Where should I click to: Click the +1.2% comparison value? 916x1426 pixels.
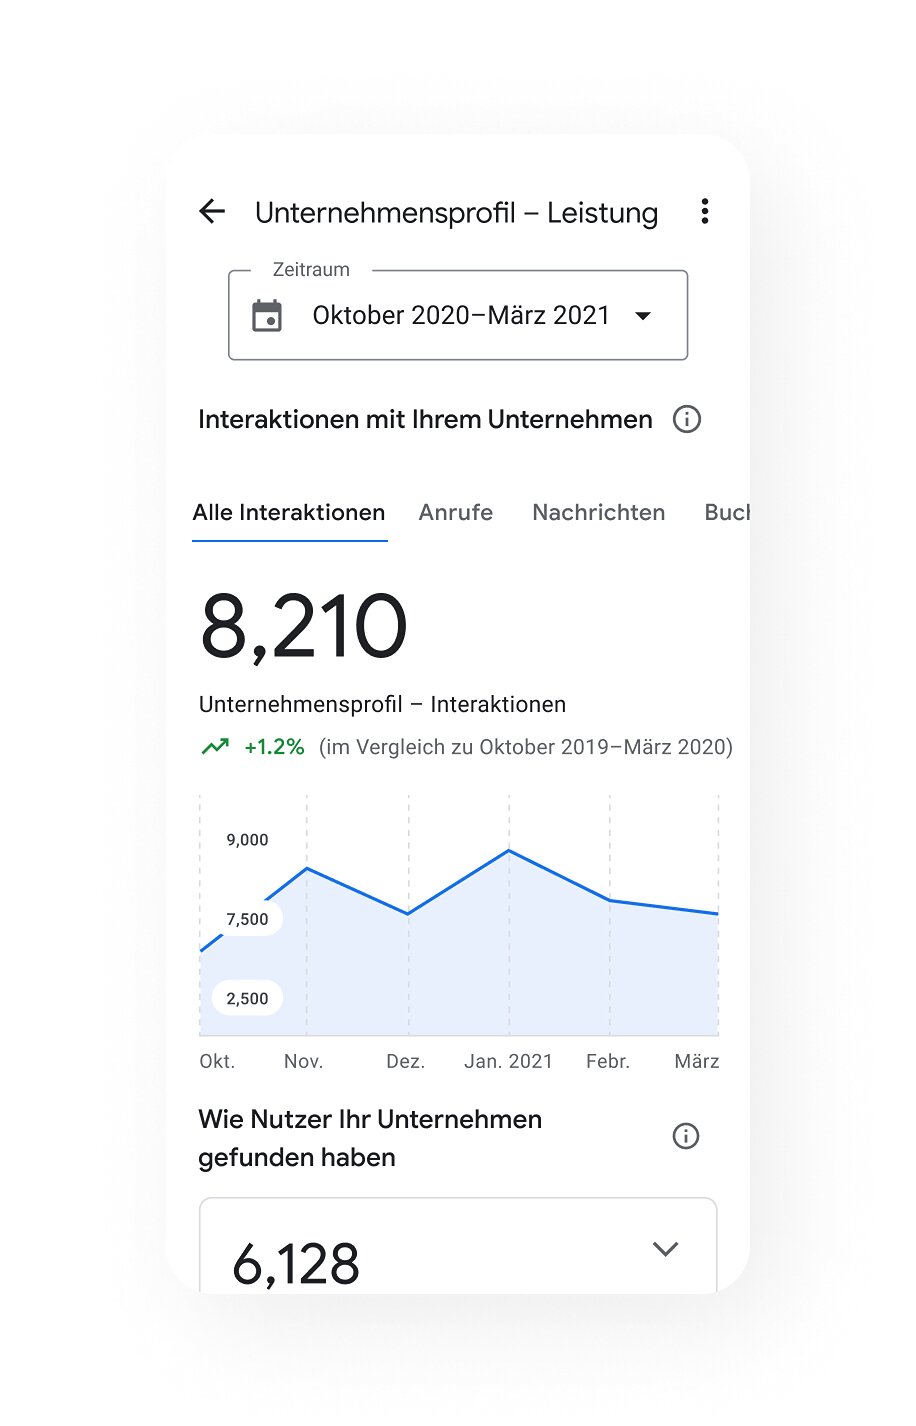pos(274,747)
